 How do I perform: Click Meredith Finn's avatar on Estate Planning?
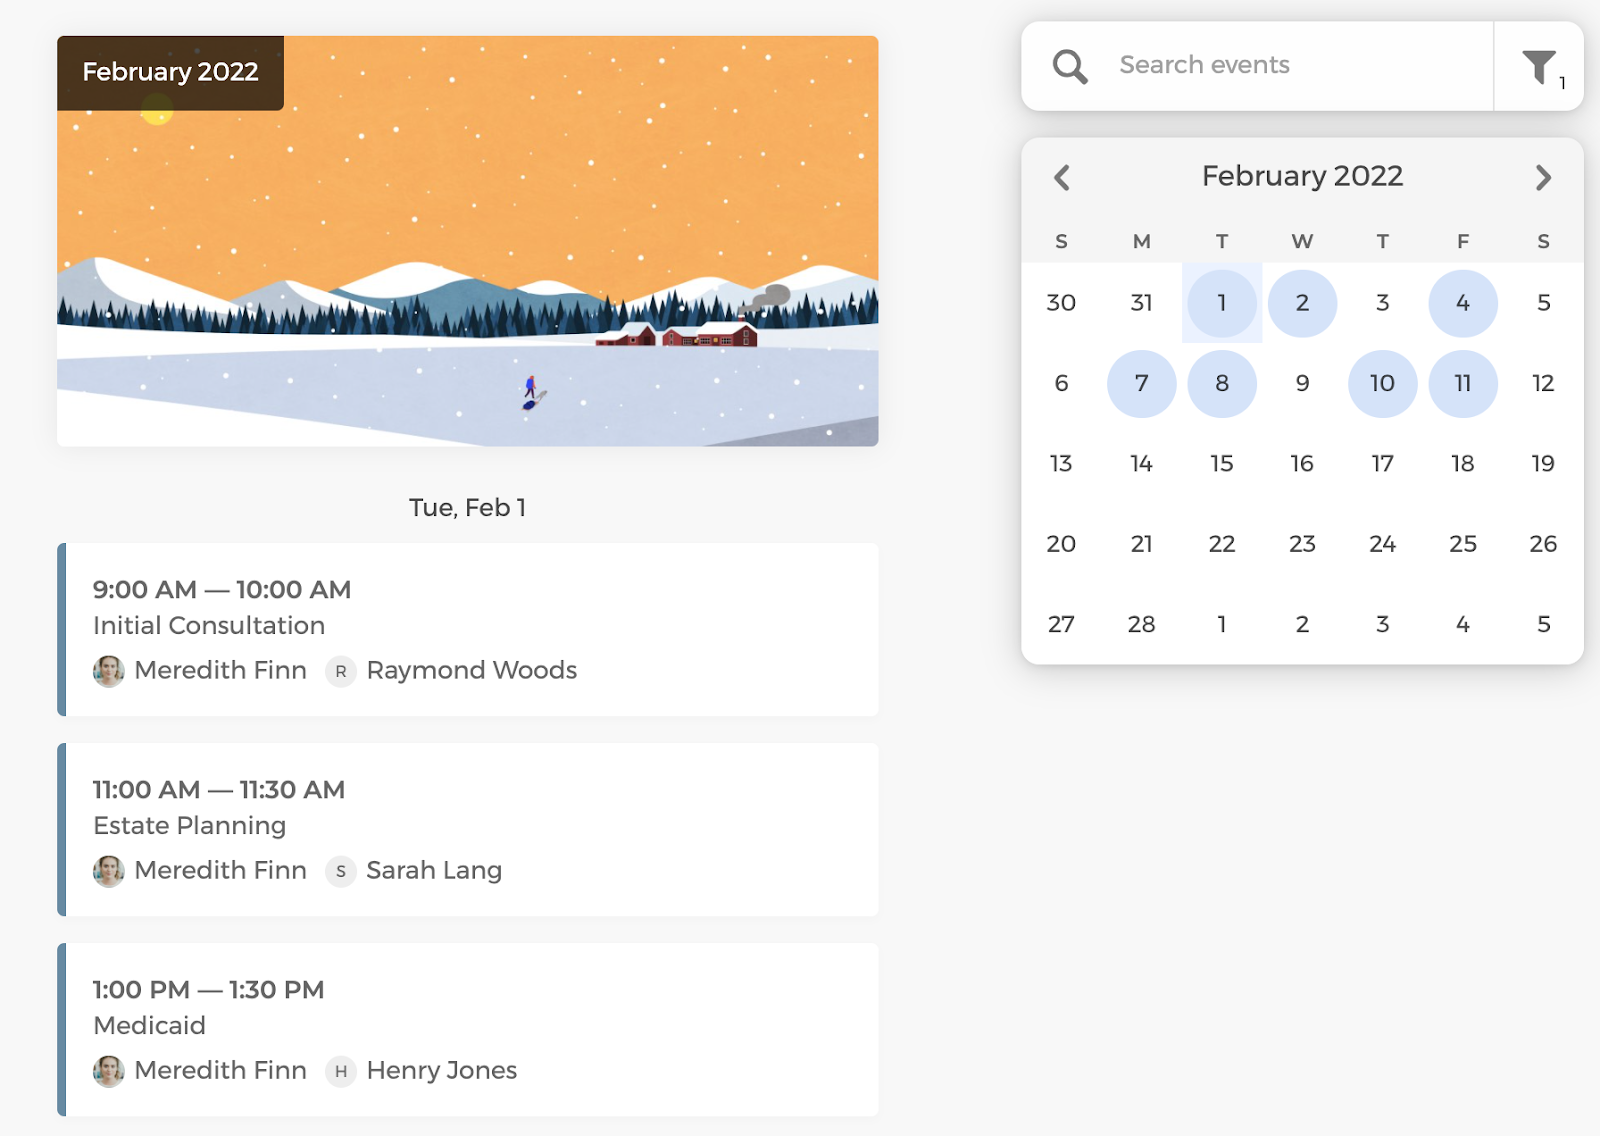[x=108, y=870]
